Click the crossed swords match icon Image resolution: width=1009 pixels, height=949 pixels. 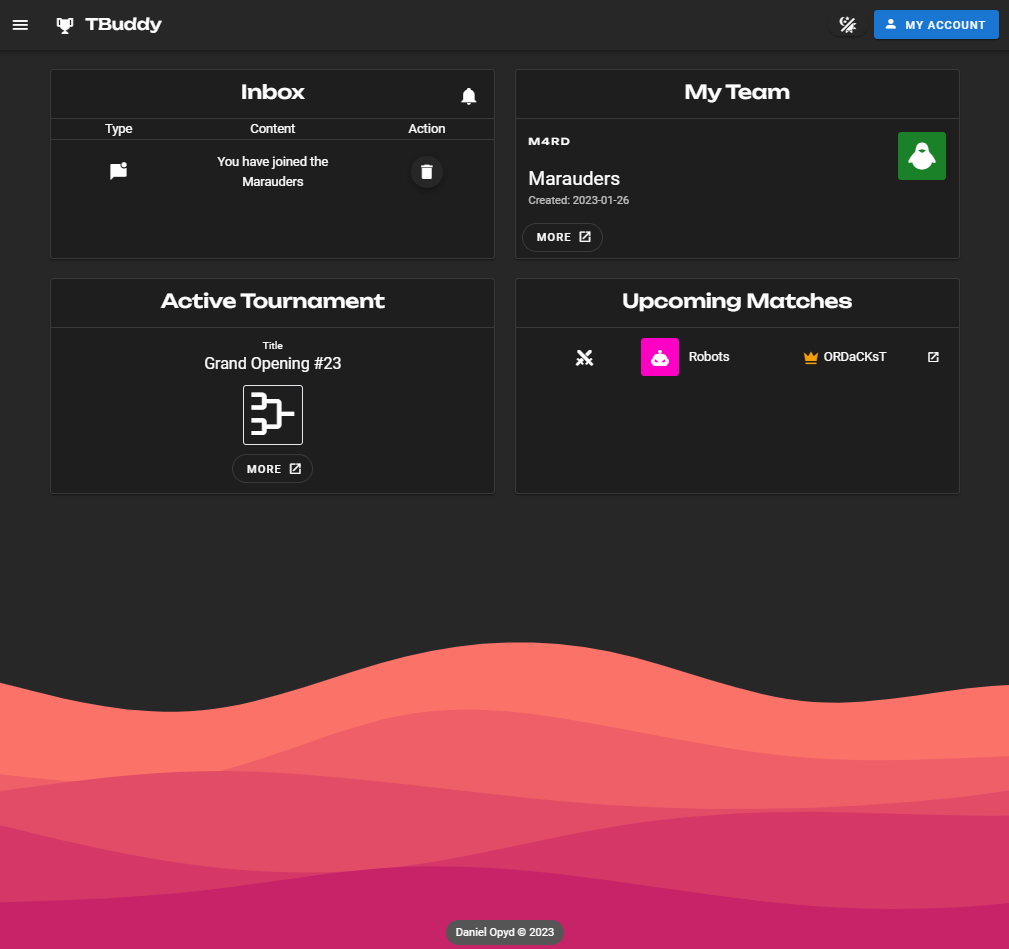584,358
